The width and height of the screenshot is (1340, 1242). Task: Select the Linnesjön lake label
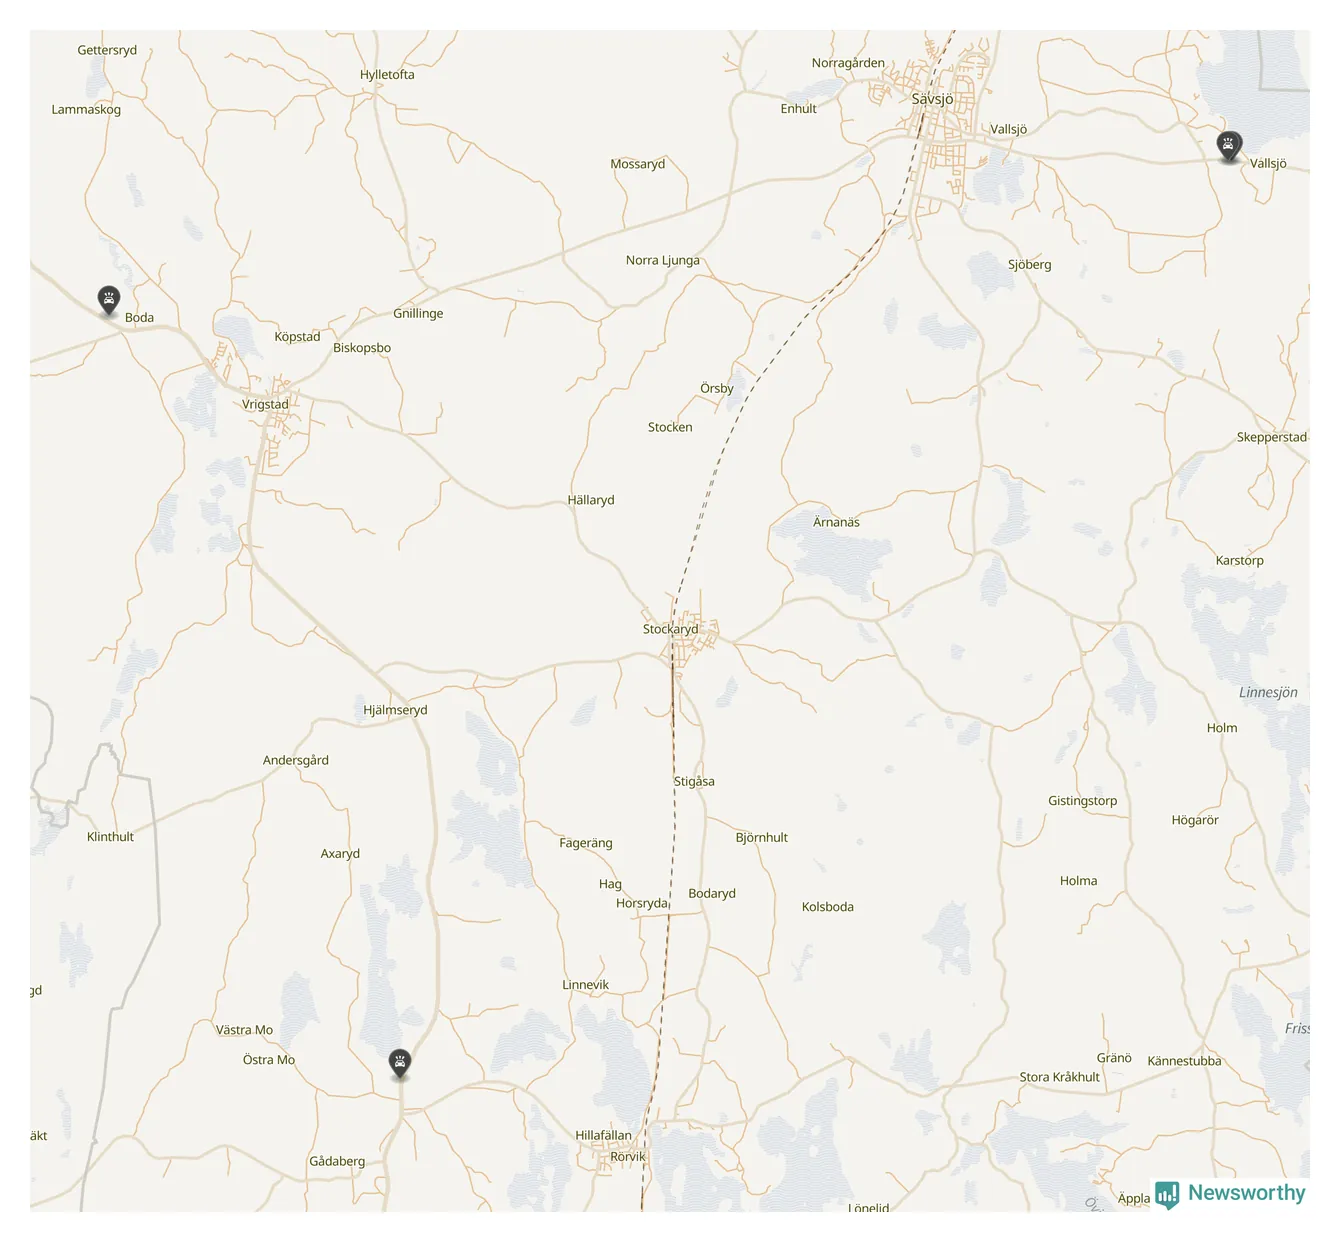tap(1268, 692)
